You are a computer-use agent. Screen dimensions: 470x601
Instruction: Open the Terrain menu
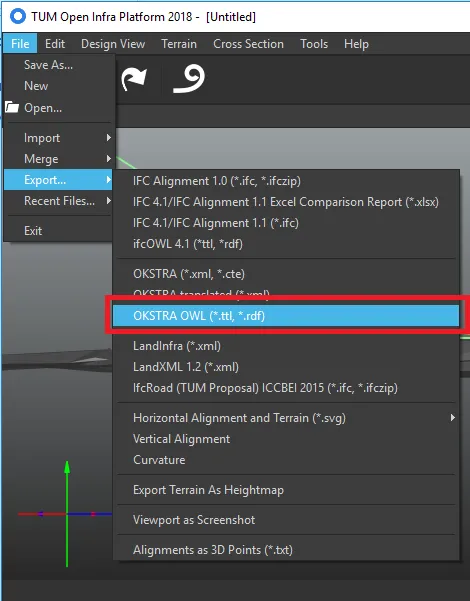[179, 44]
